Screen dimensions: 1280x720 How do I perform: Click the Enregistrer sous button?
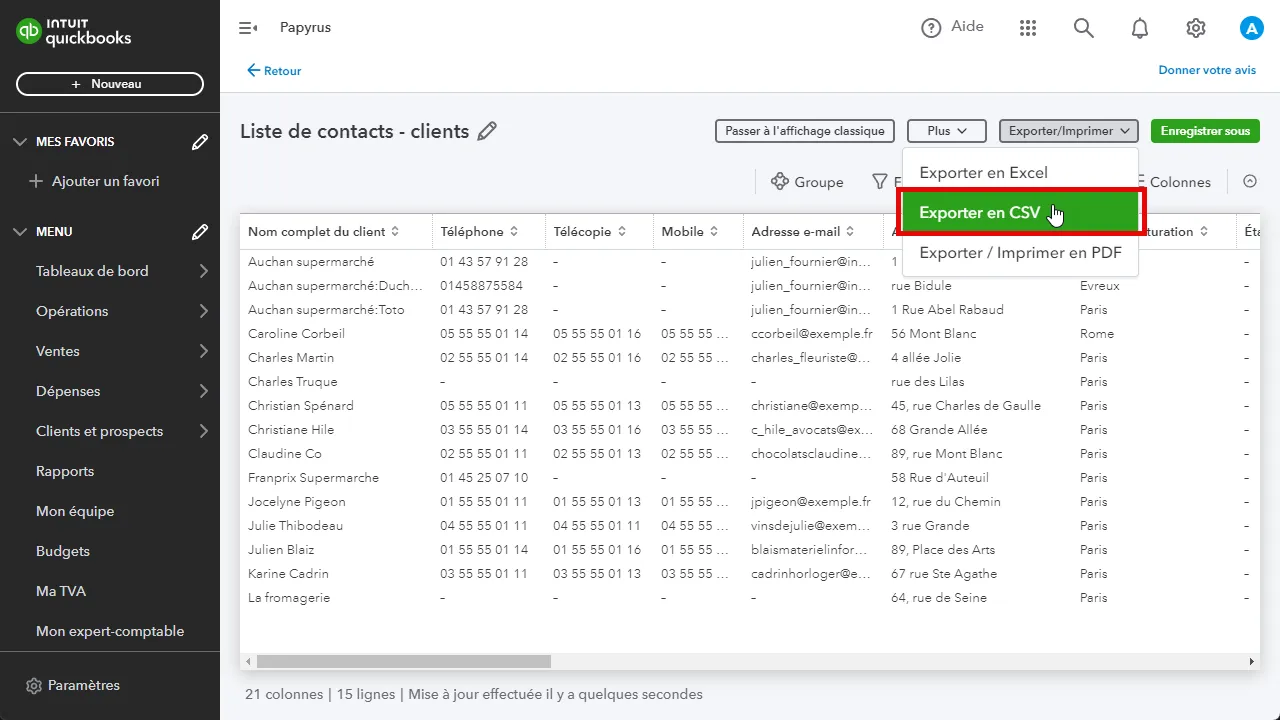tap(1205, 131)
